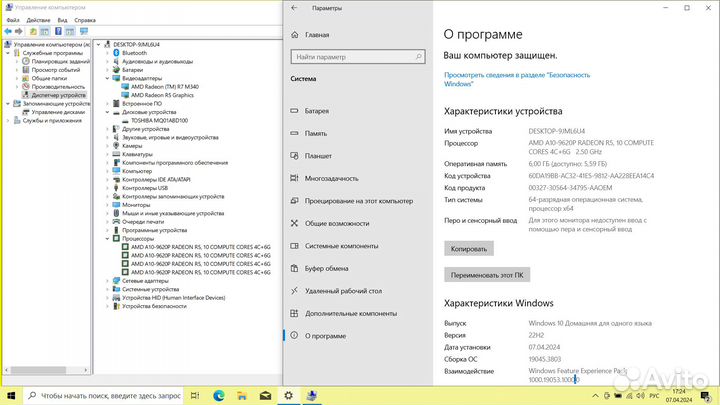720x405 pixels.
Task: Click the Найти параметр search field
Action: click(358, 57)
